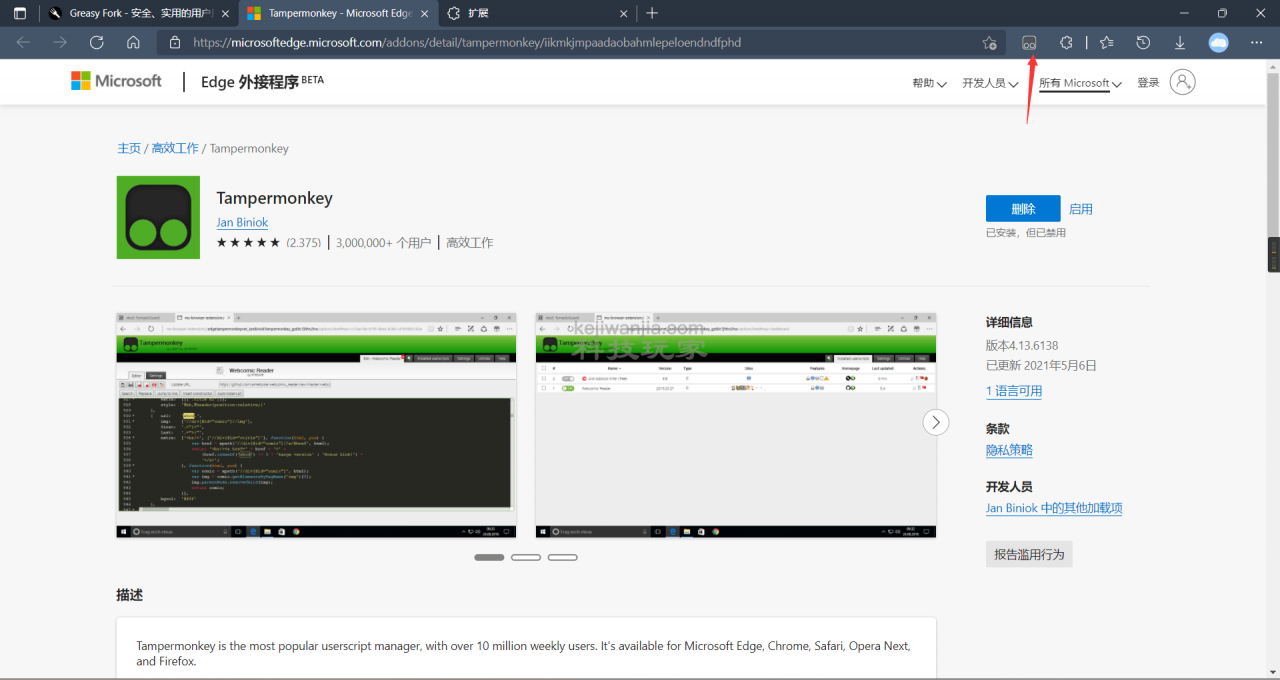Image resolution: width=1280 pixels, height=680 pixels.
Task: Expand the 帮助 dropdown menu
Action: (x=929, y=83)
